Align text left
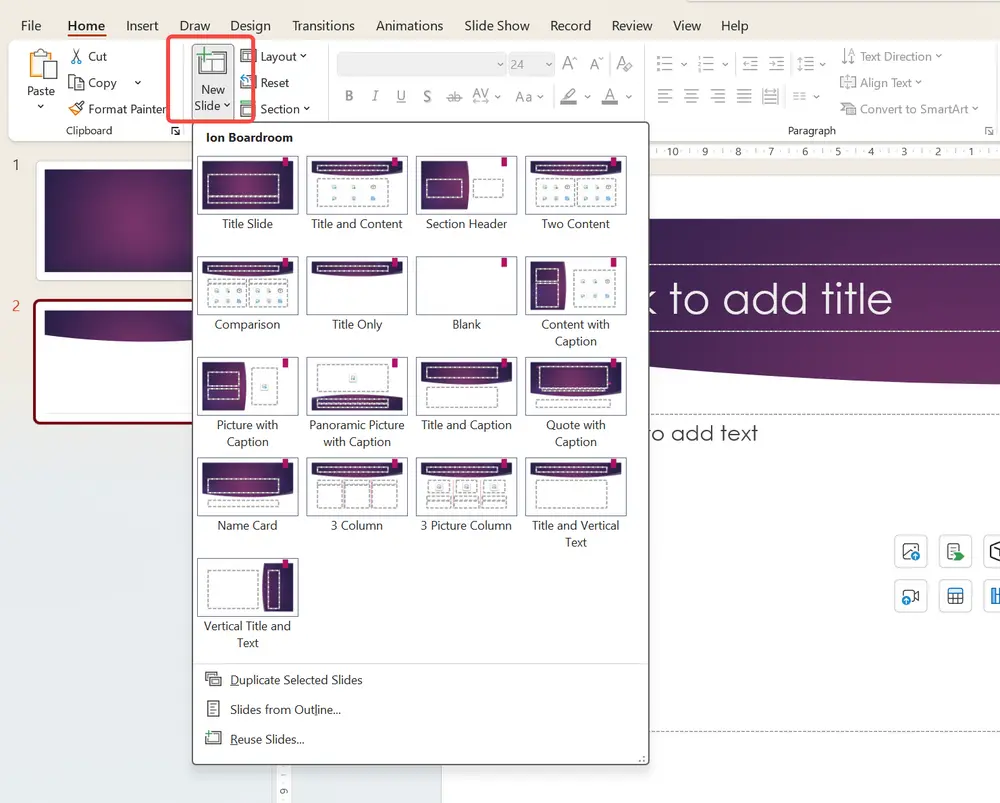This screenshot has width=1000, height=803. pos(665,96)
